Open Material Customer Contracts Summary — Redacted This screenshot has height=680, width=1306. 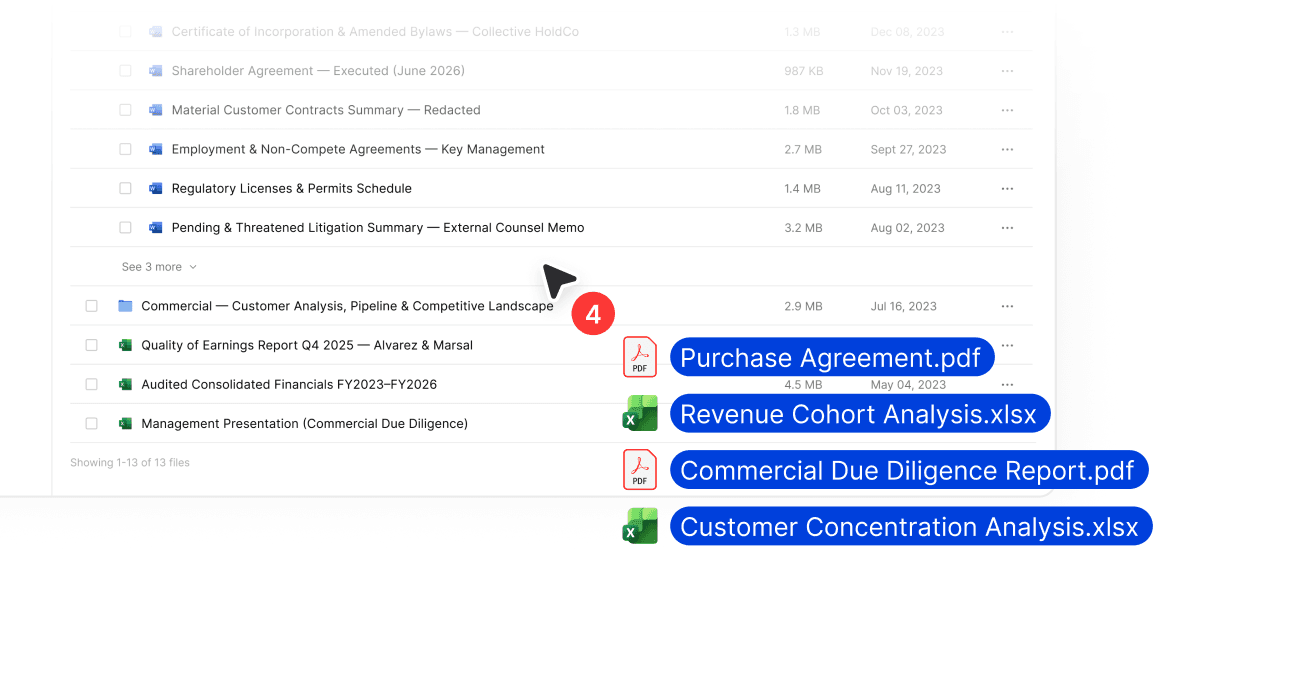pos(326,110)
